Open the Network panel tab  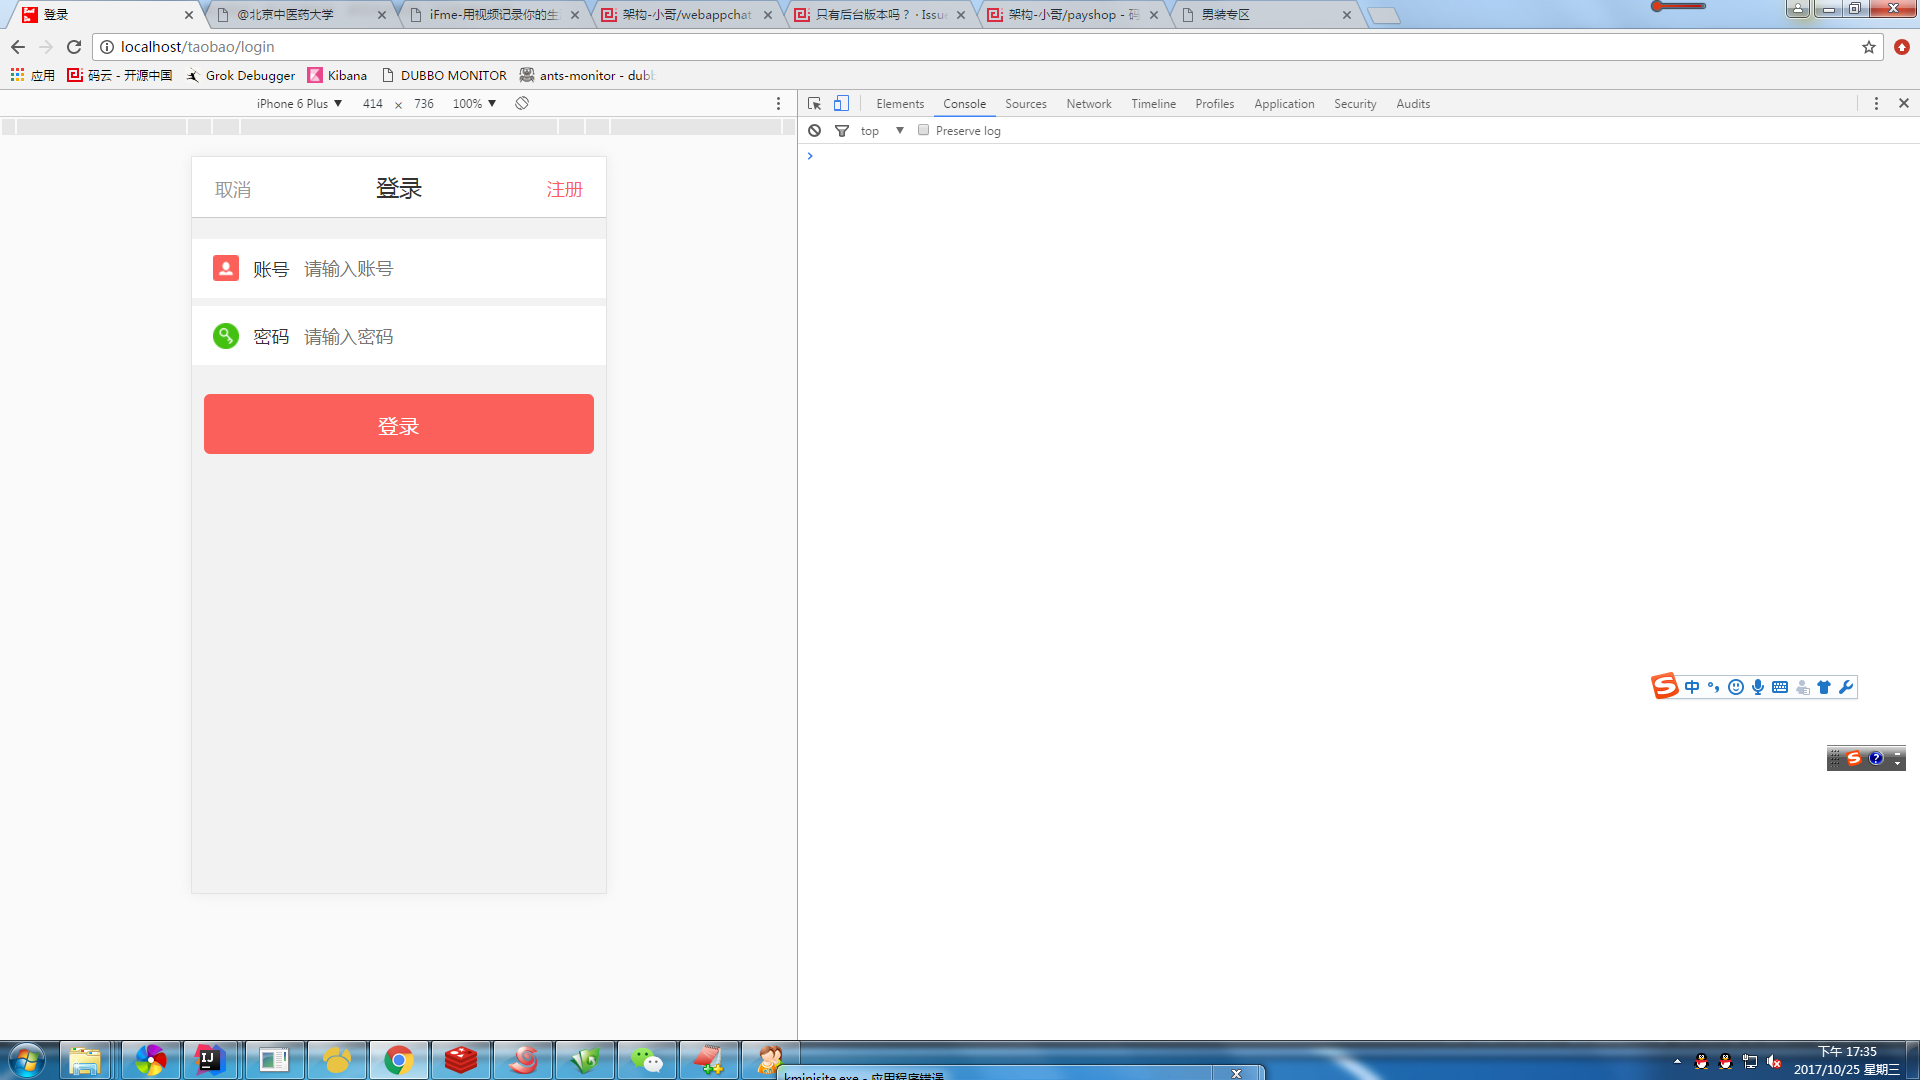(1088, 103)
